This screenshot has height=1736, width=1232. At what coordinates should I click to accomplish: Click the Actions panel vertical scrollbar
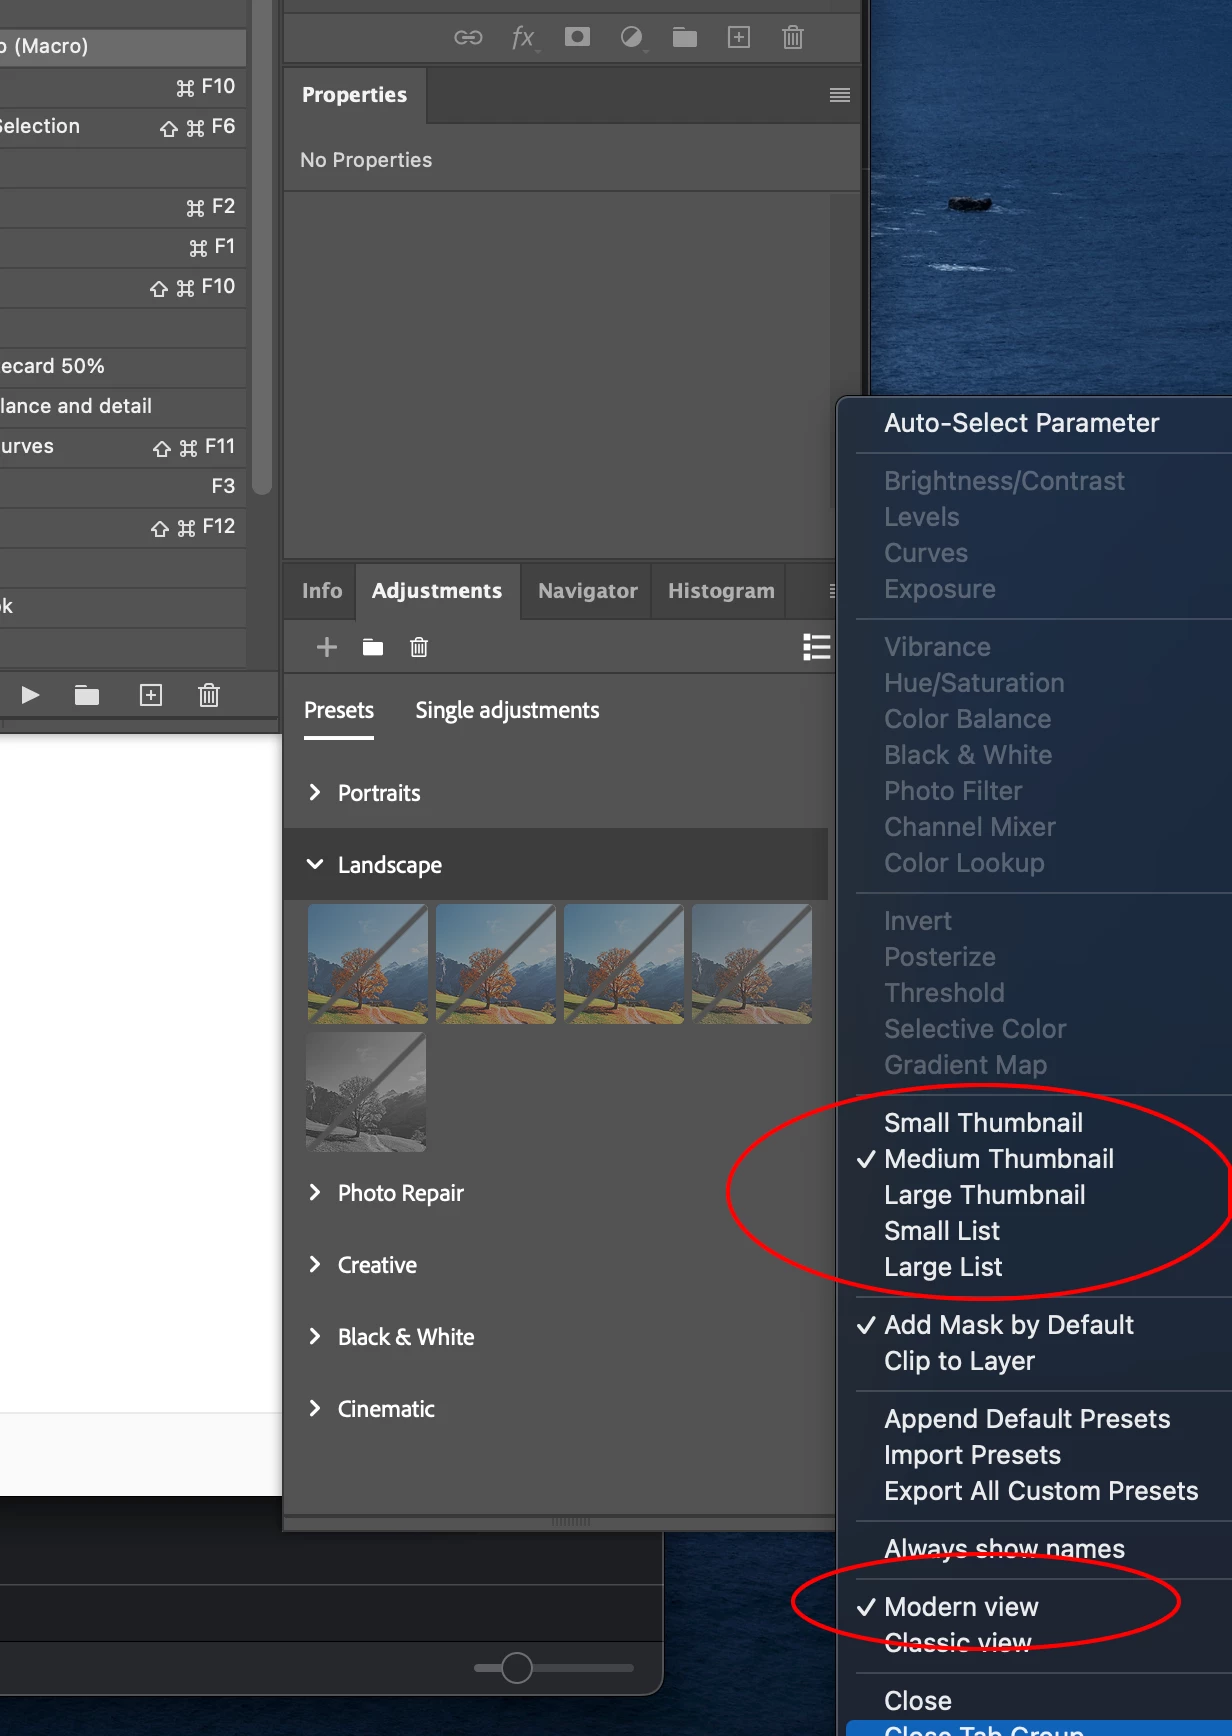pyautogui.click(x=262, y=248)
